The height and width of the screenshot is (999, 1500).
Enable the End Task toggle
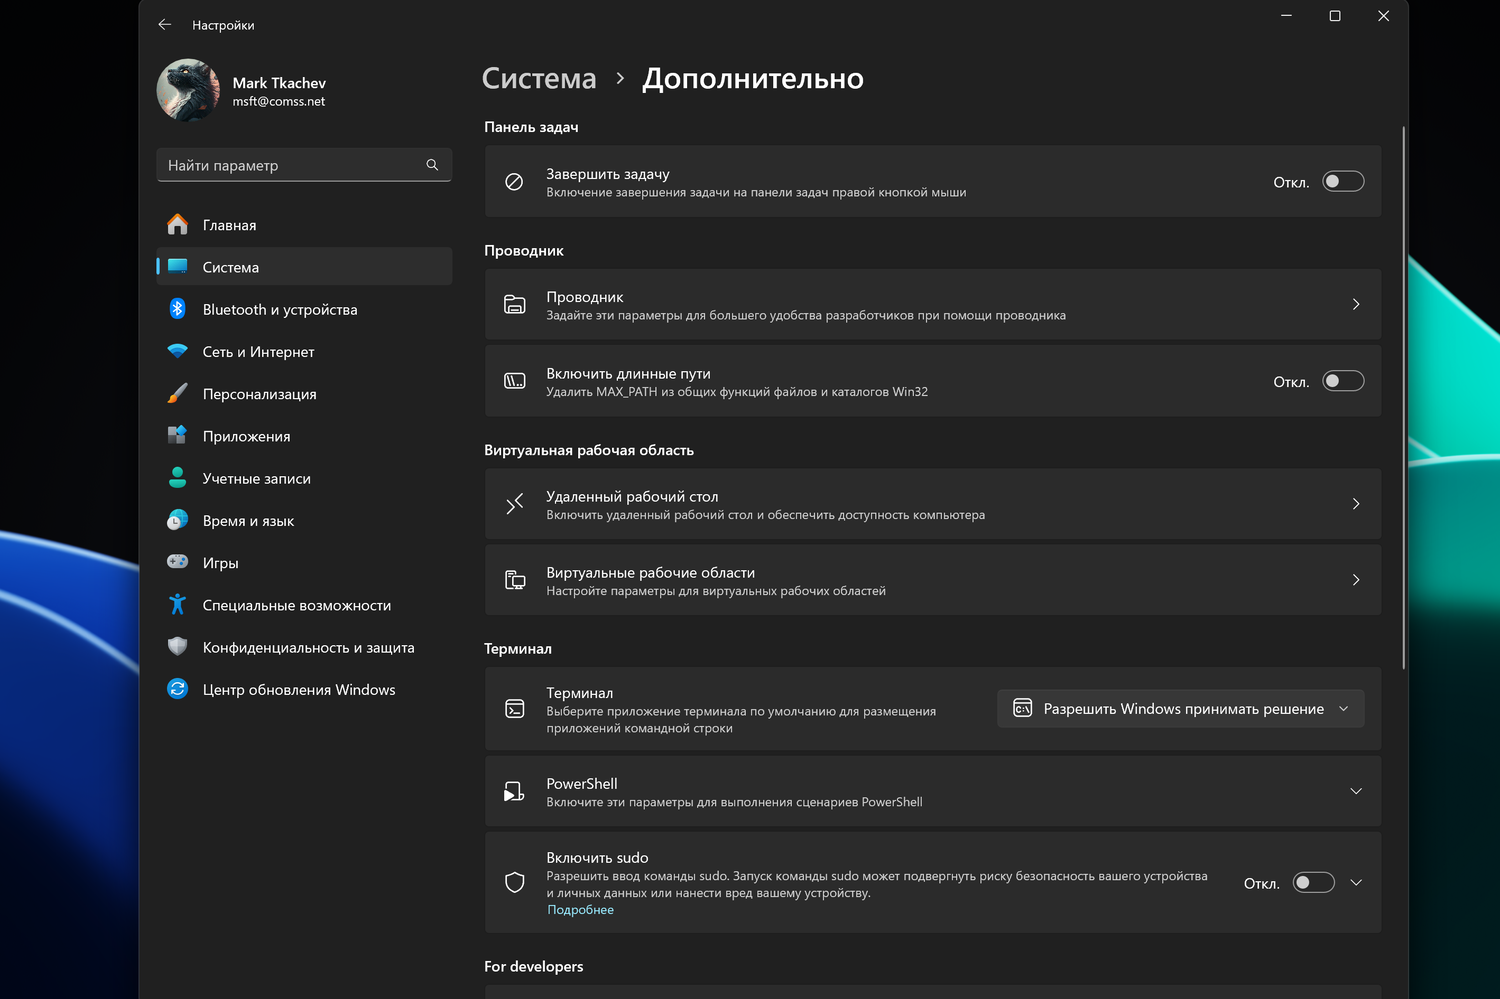click(1342, 182)
